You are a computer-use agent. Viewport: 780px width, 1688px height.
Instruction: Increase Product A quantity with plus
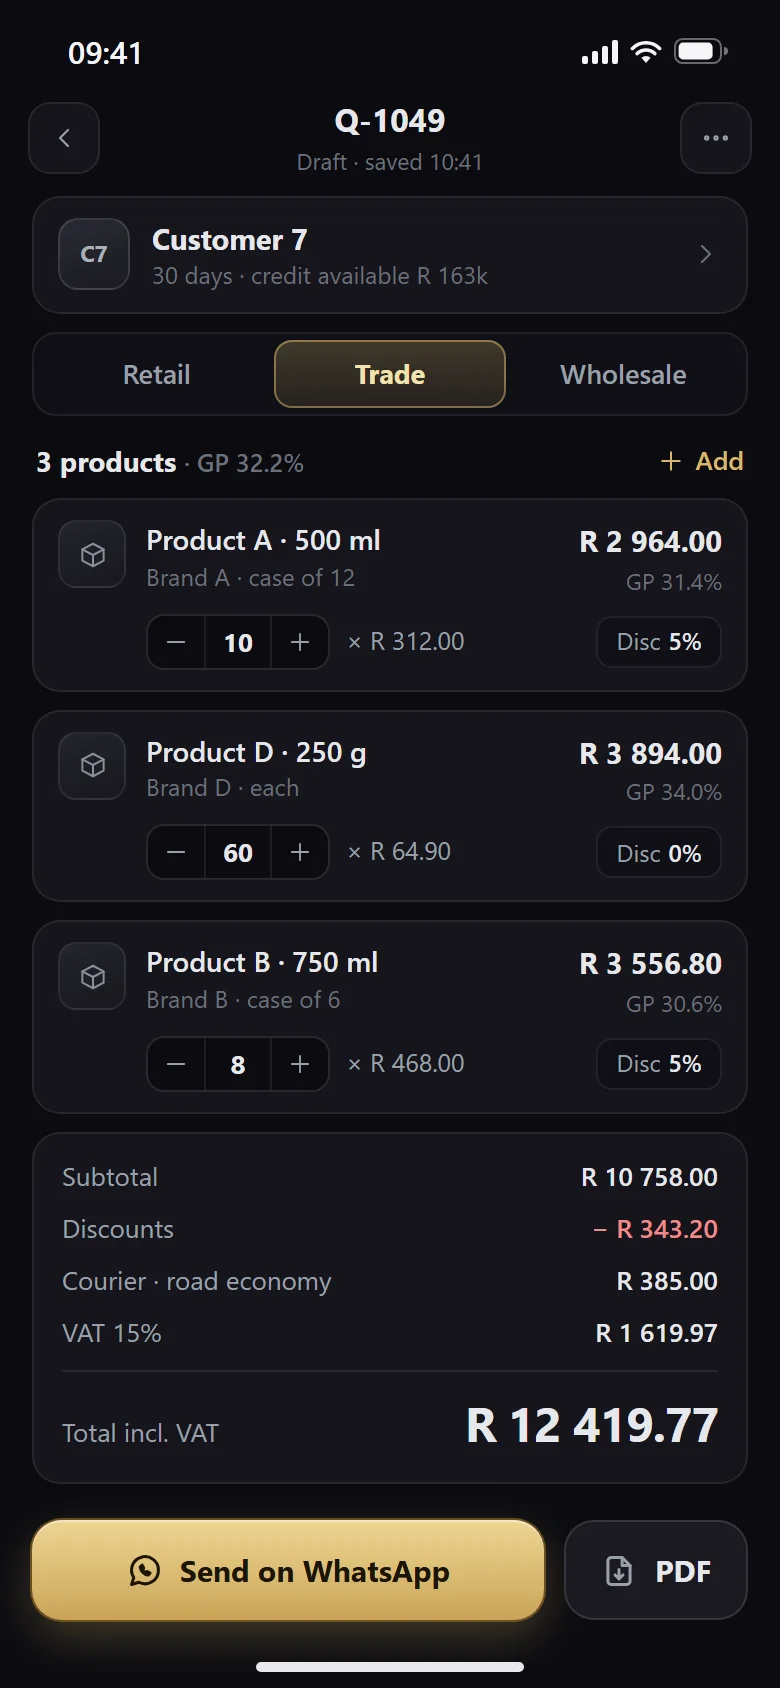pos(300,642)
